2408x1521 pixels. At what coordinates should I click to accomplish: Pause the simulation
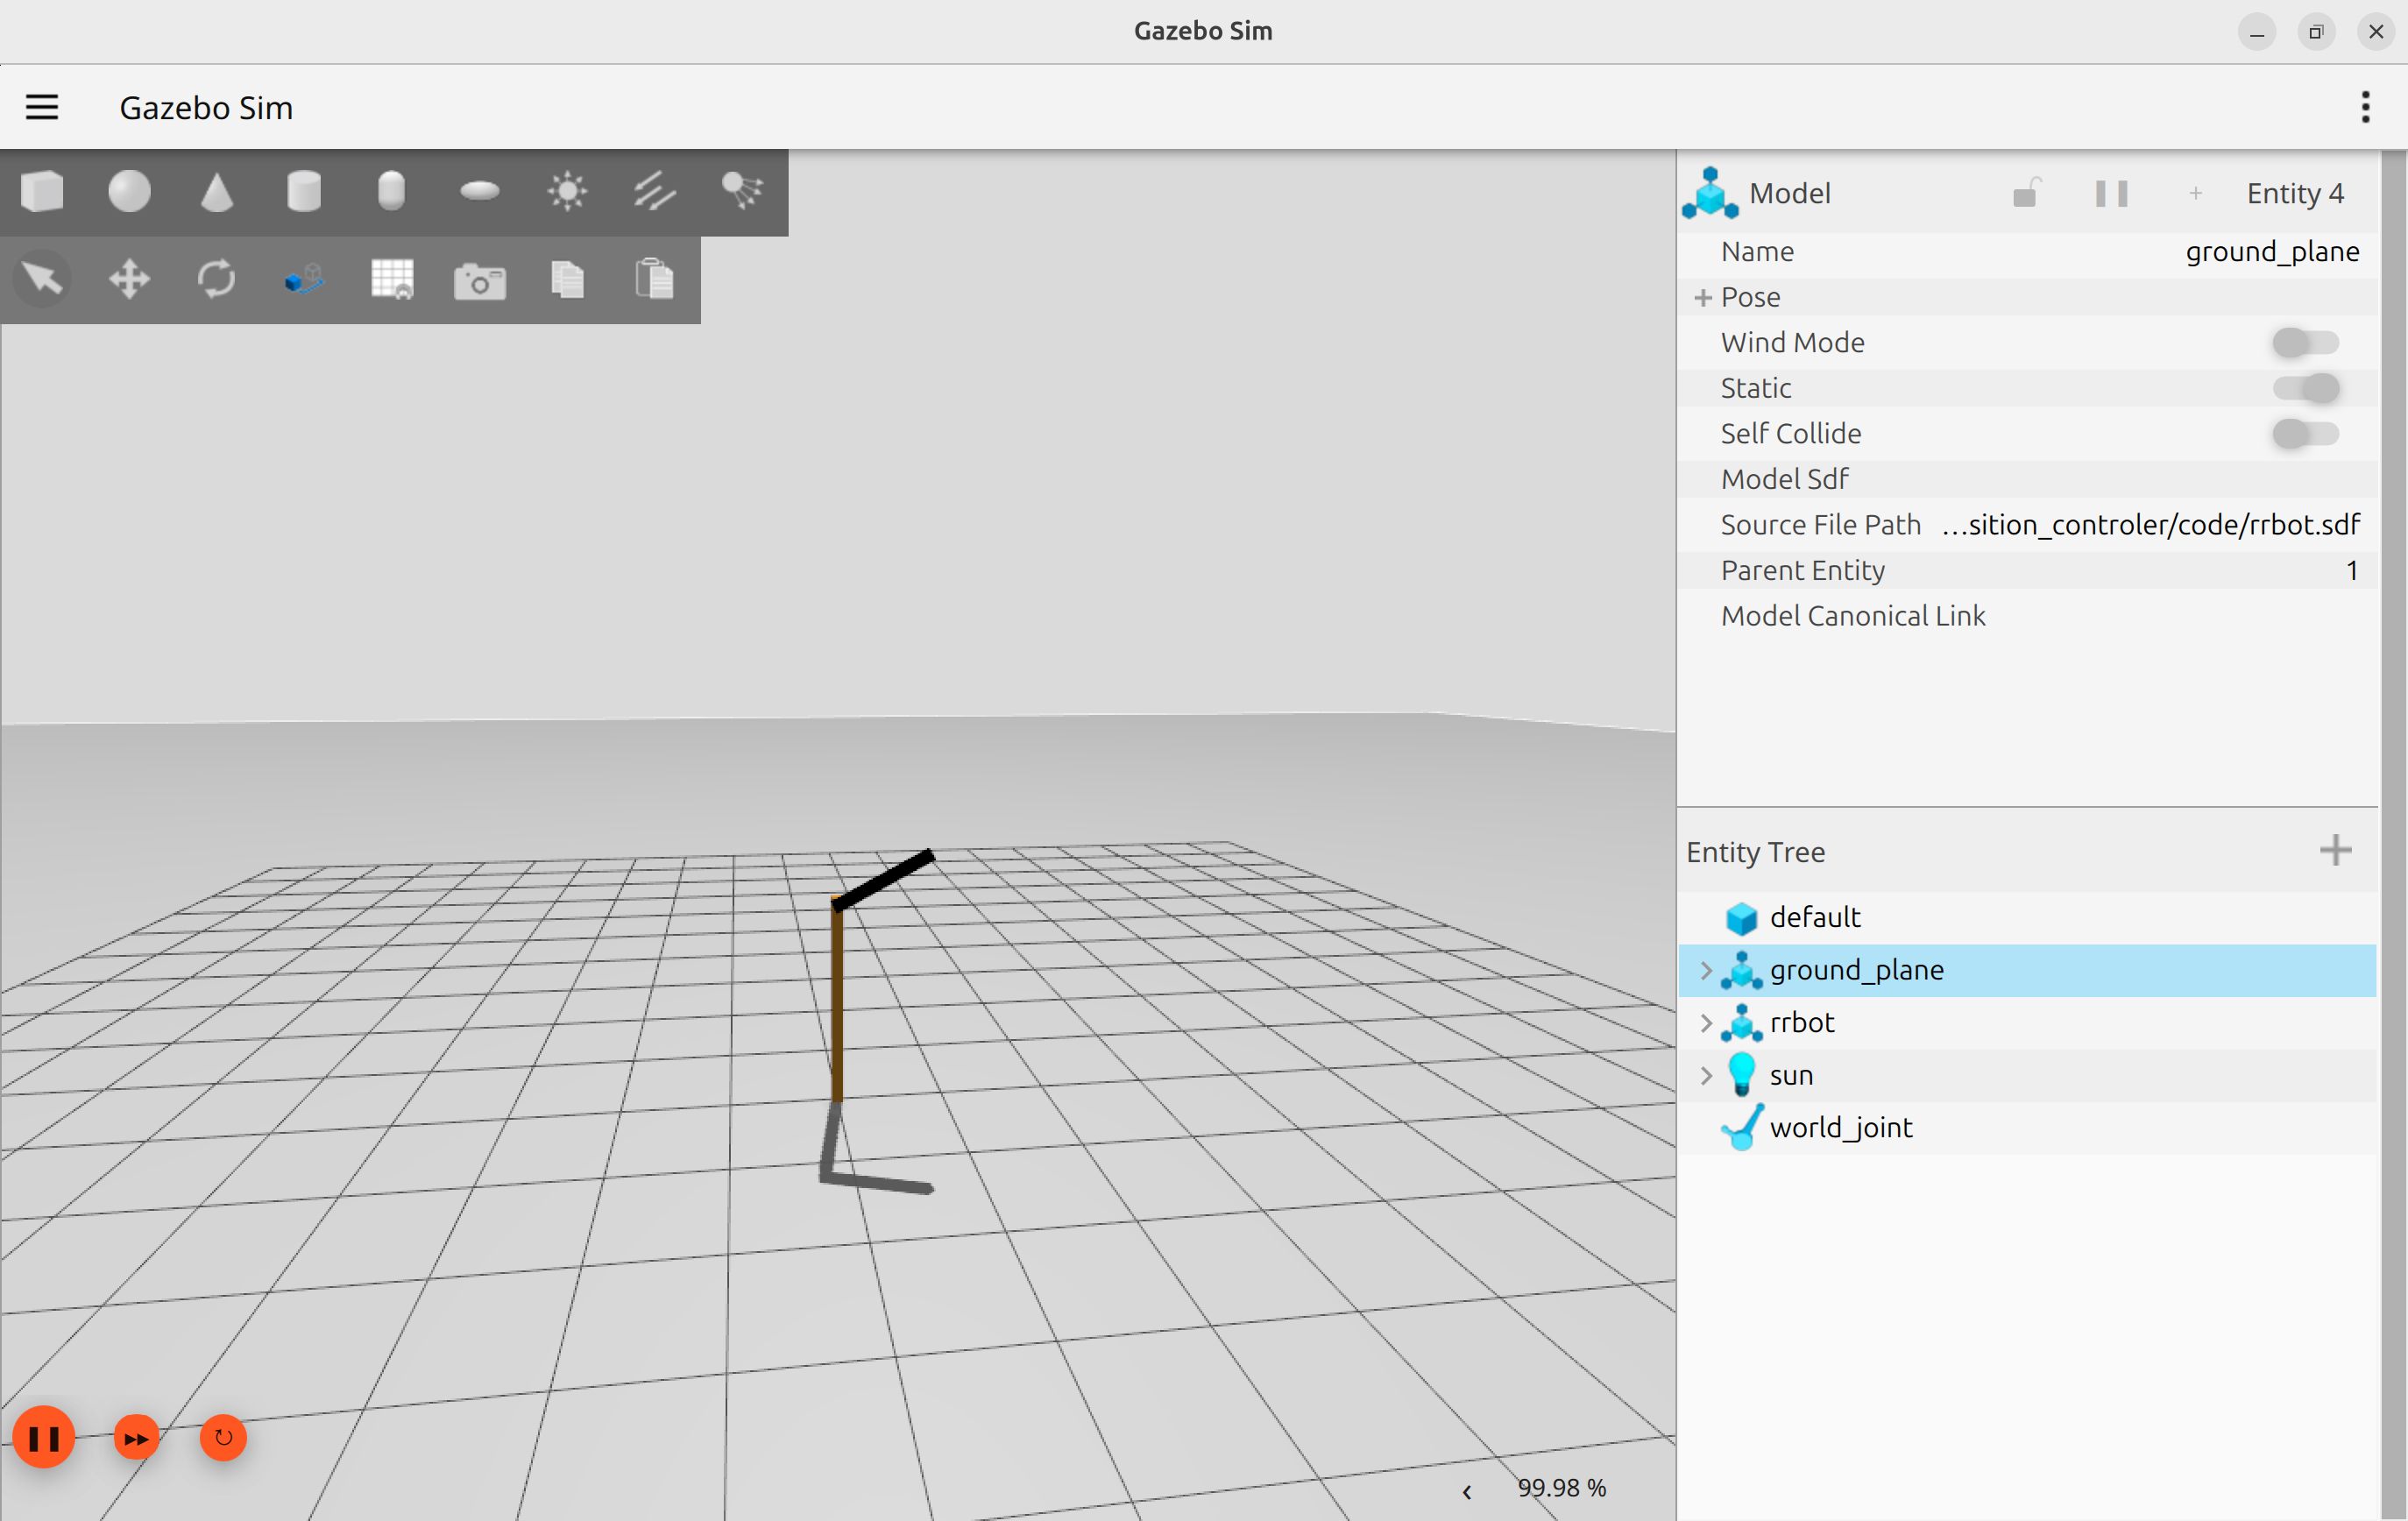pyautogui.click(x=44, y=1438)
